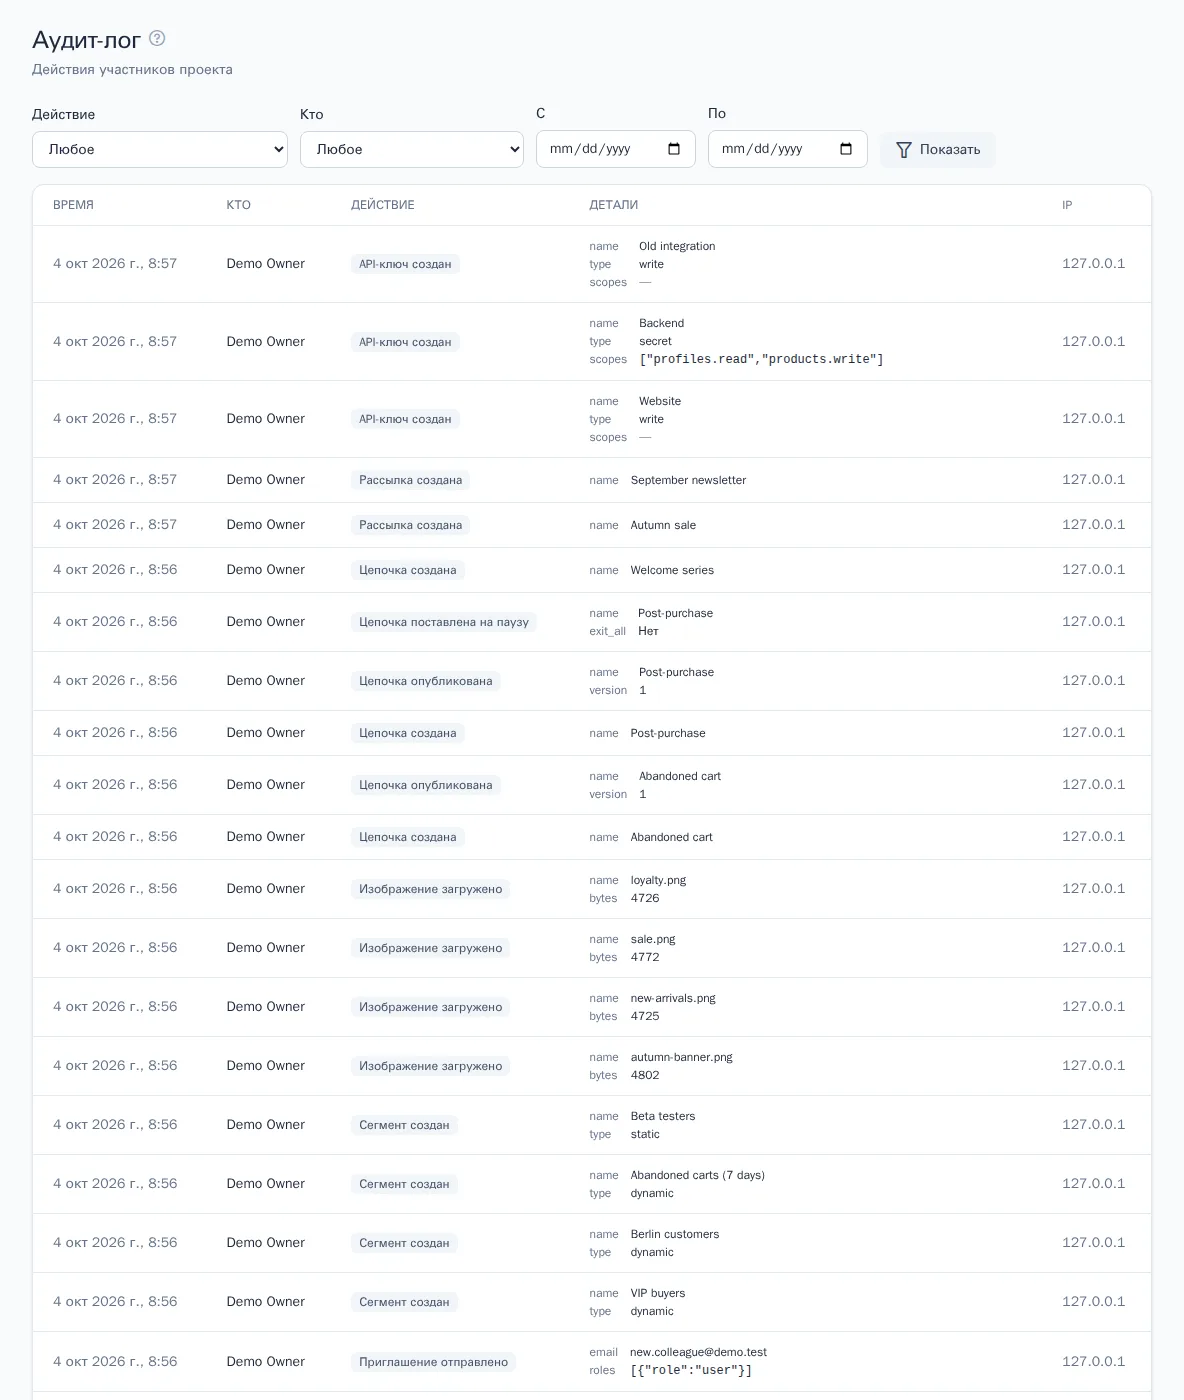Click the ВРЕМЯ column header

73,205
